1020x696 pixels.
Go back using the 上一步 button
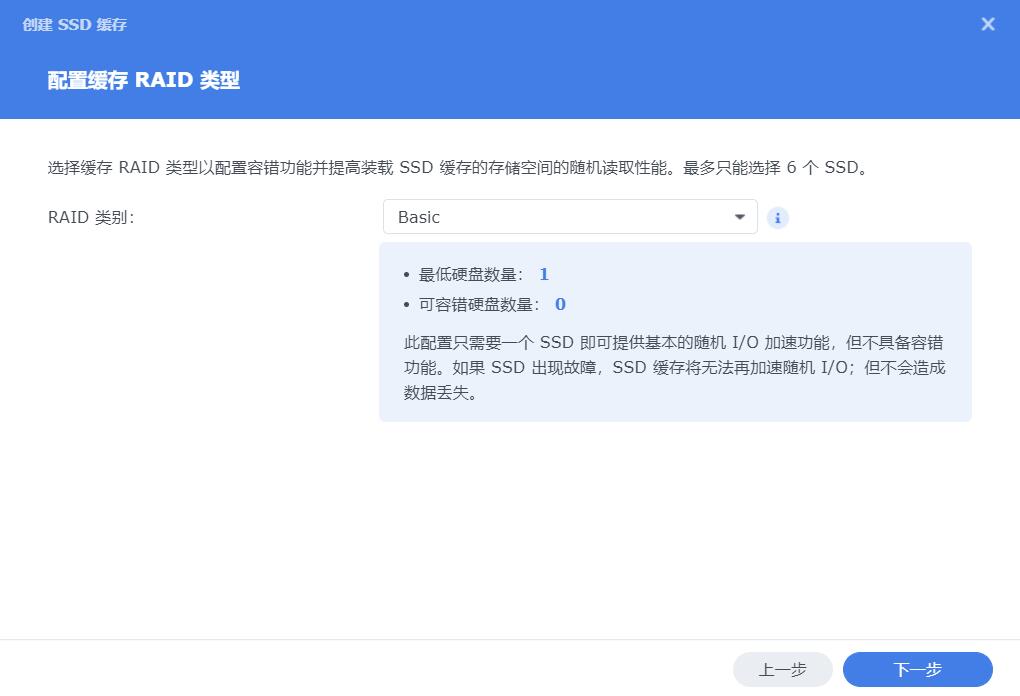point(783,670)
